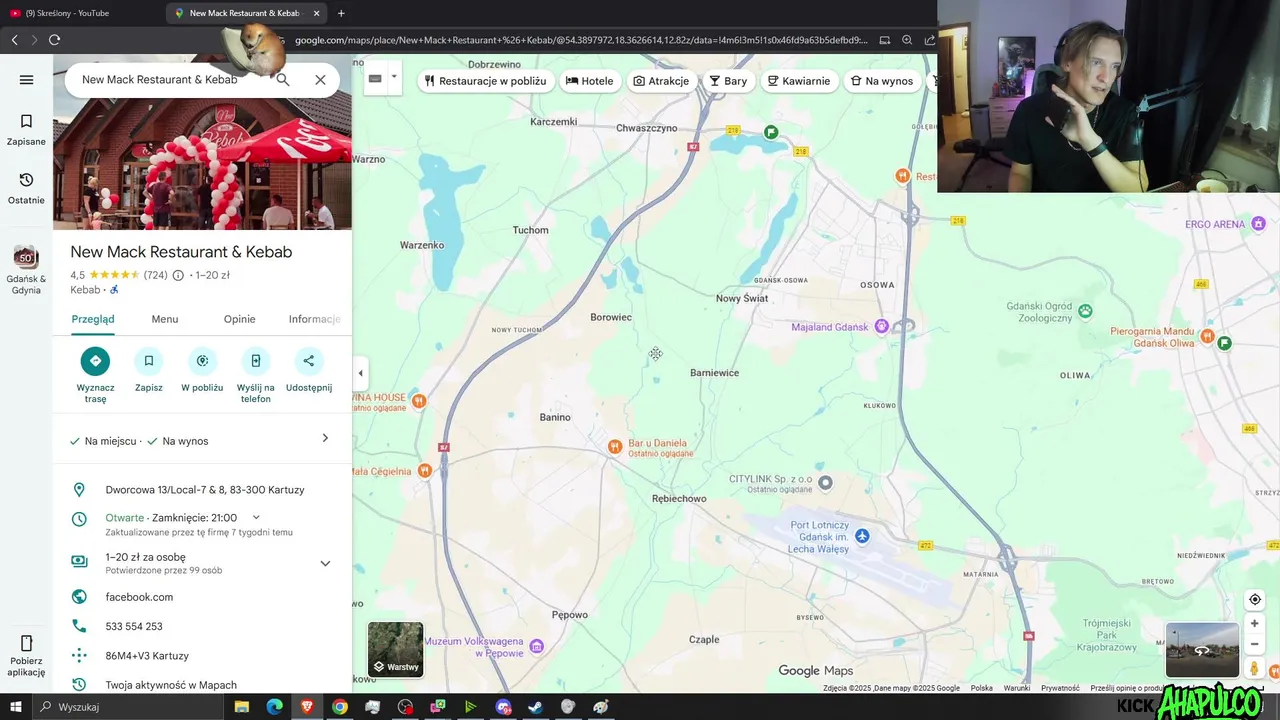The width and height of the screenshot is (1280, 720).
Task: Switch to the Menu tab
Action: [x=165, y=319]
